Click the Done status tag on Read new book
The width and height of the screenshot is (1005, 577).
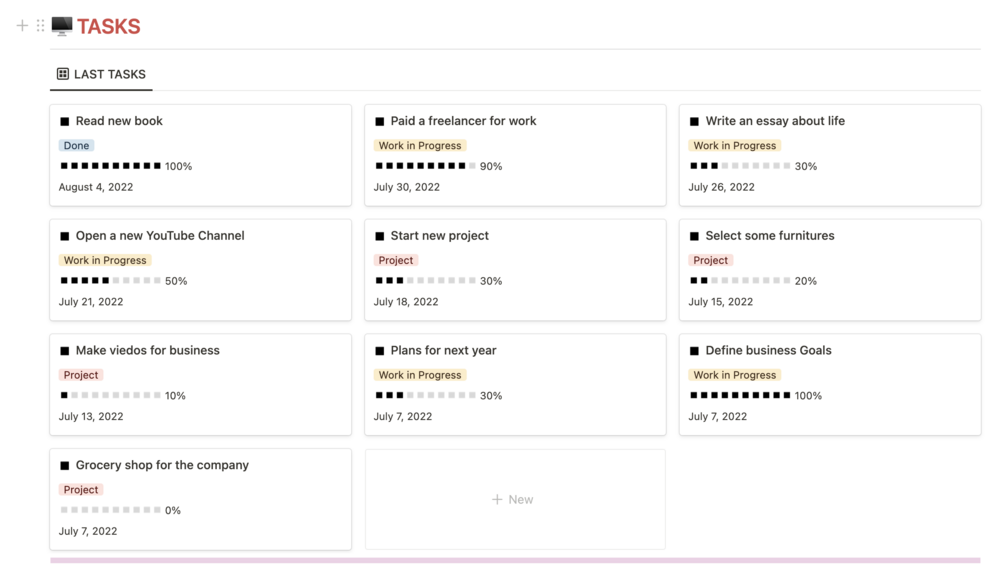[x=76, y=146]
